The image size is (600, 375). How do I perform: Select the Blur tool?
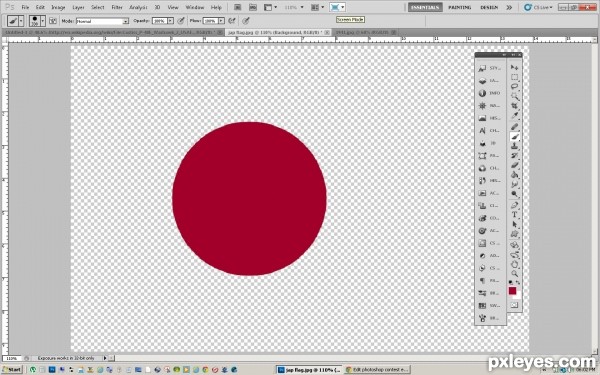point(514,184)
